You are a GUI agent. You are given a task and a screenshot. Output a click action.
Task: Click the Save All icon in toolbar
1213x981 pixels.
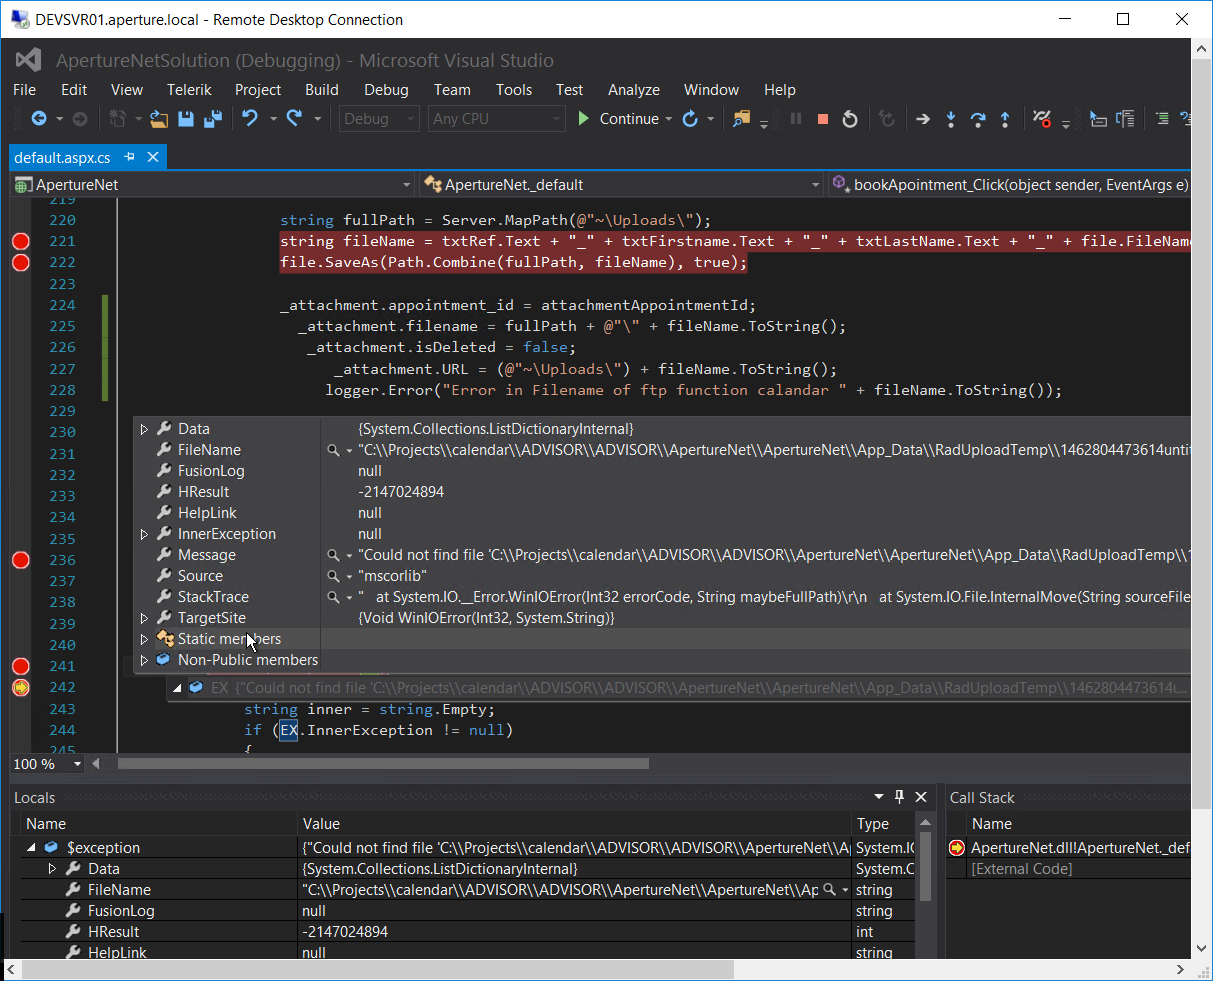212,119
